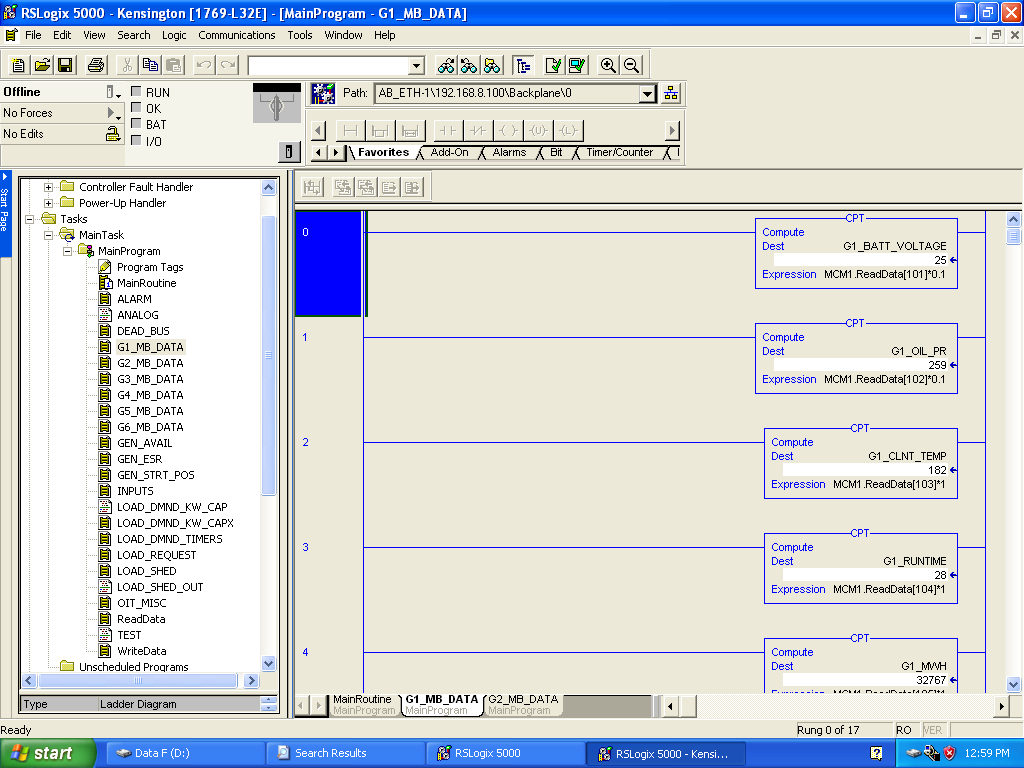
Task: Click the Open file toolbar icon
Action: (x=42, y=65)
